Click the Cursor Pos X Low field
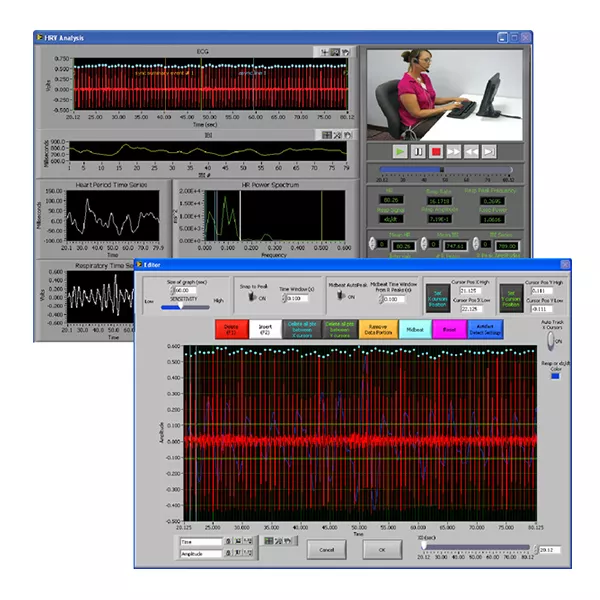This screenshot has width=600, height=600. tap(470, 309)
